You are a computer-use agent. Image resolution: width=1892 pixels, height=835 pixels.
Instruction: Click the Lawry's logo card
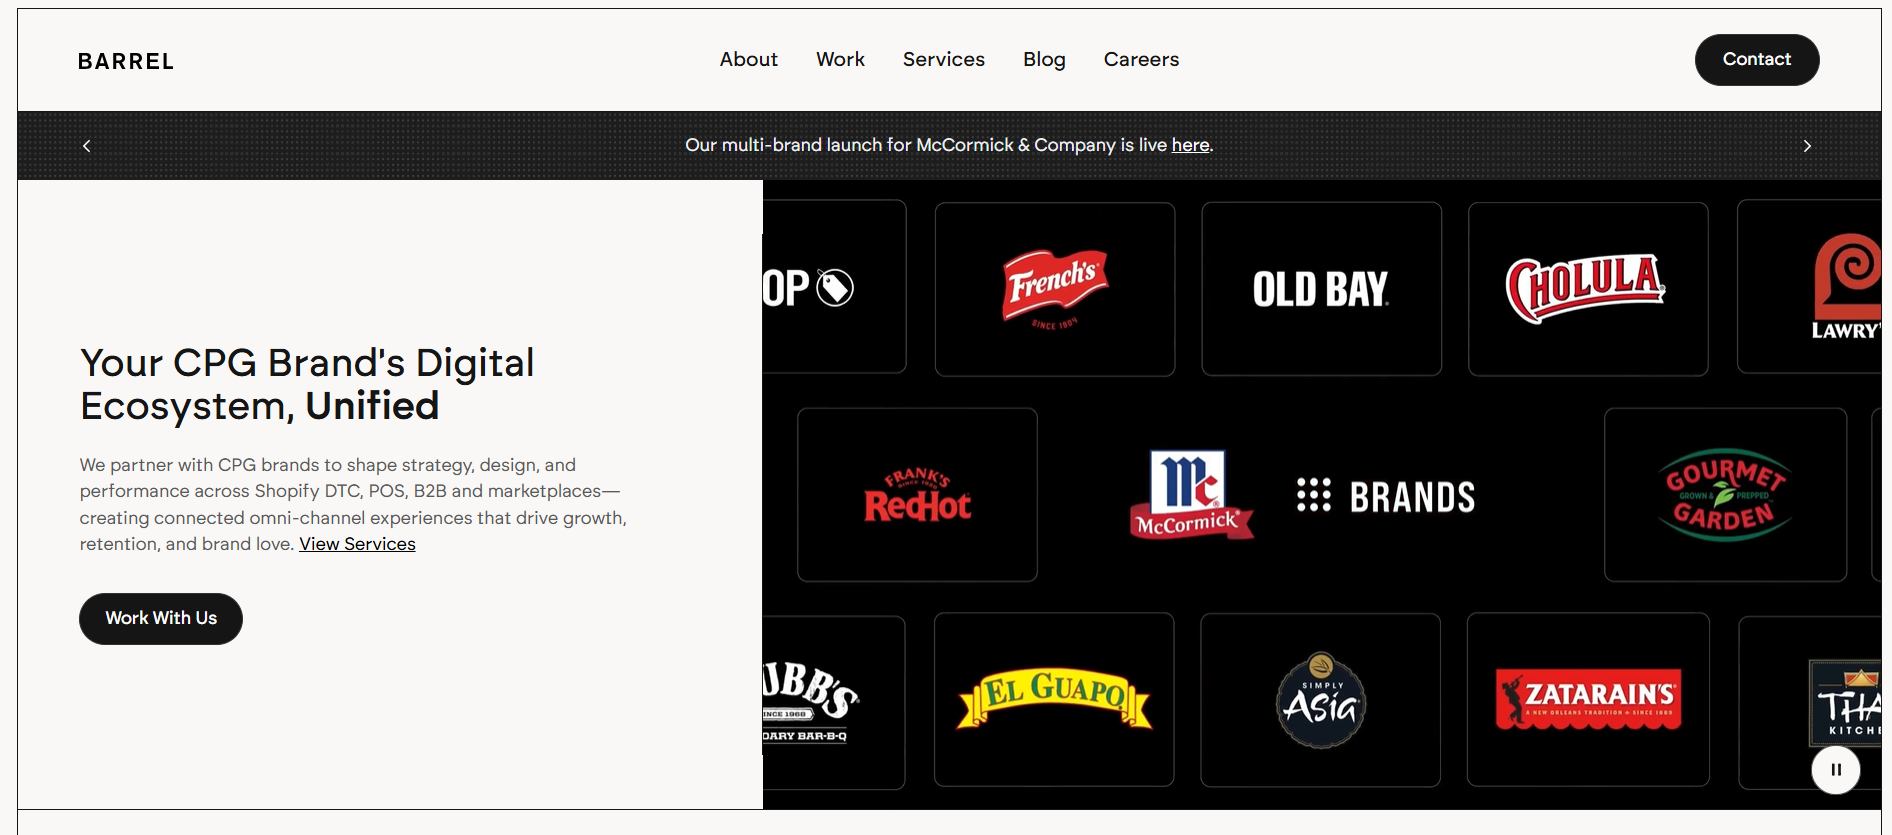pyautogui.click(x=1810, y=287)
